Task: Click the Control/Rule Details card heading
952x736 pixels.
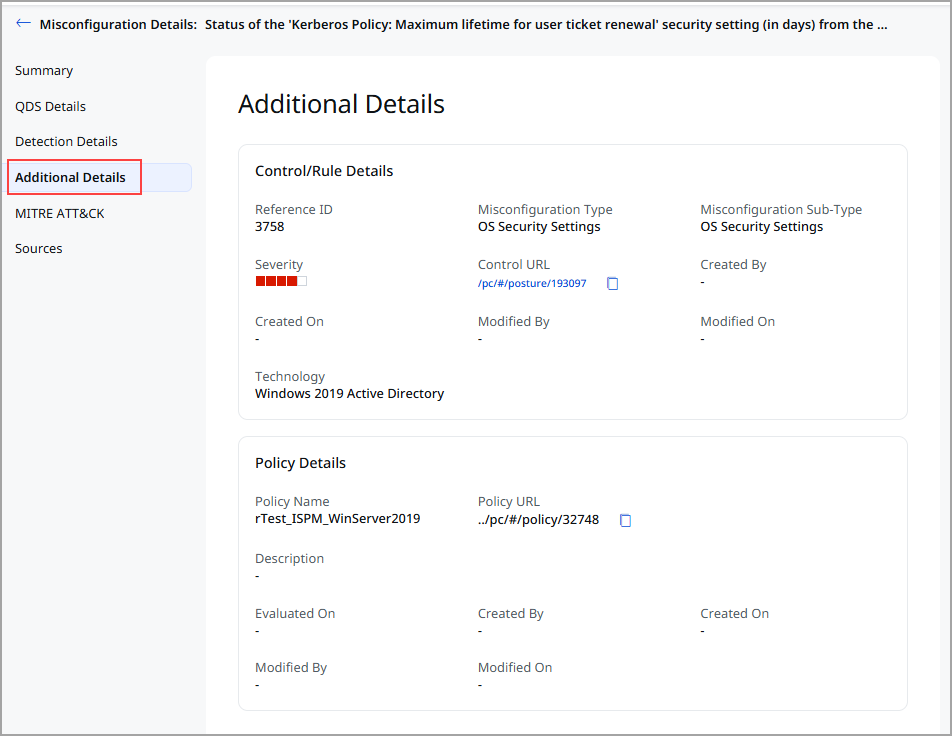Action: point(324,171)
